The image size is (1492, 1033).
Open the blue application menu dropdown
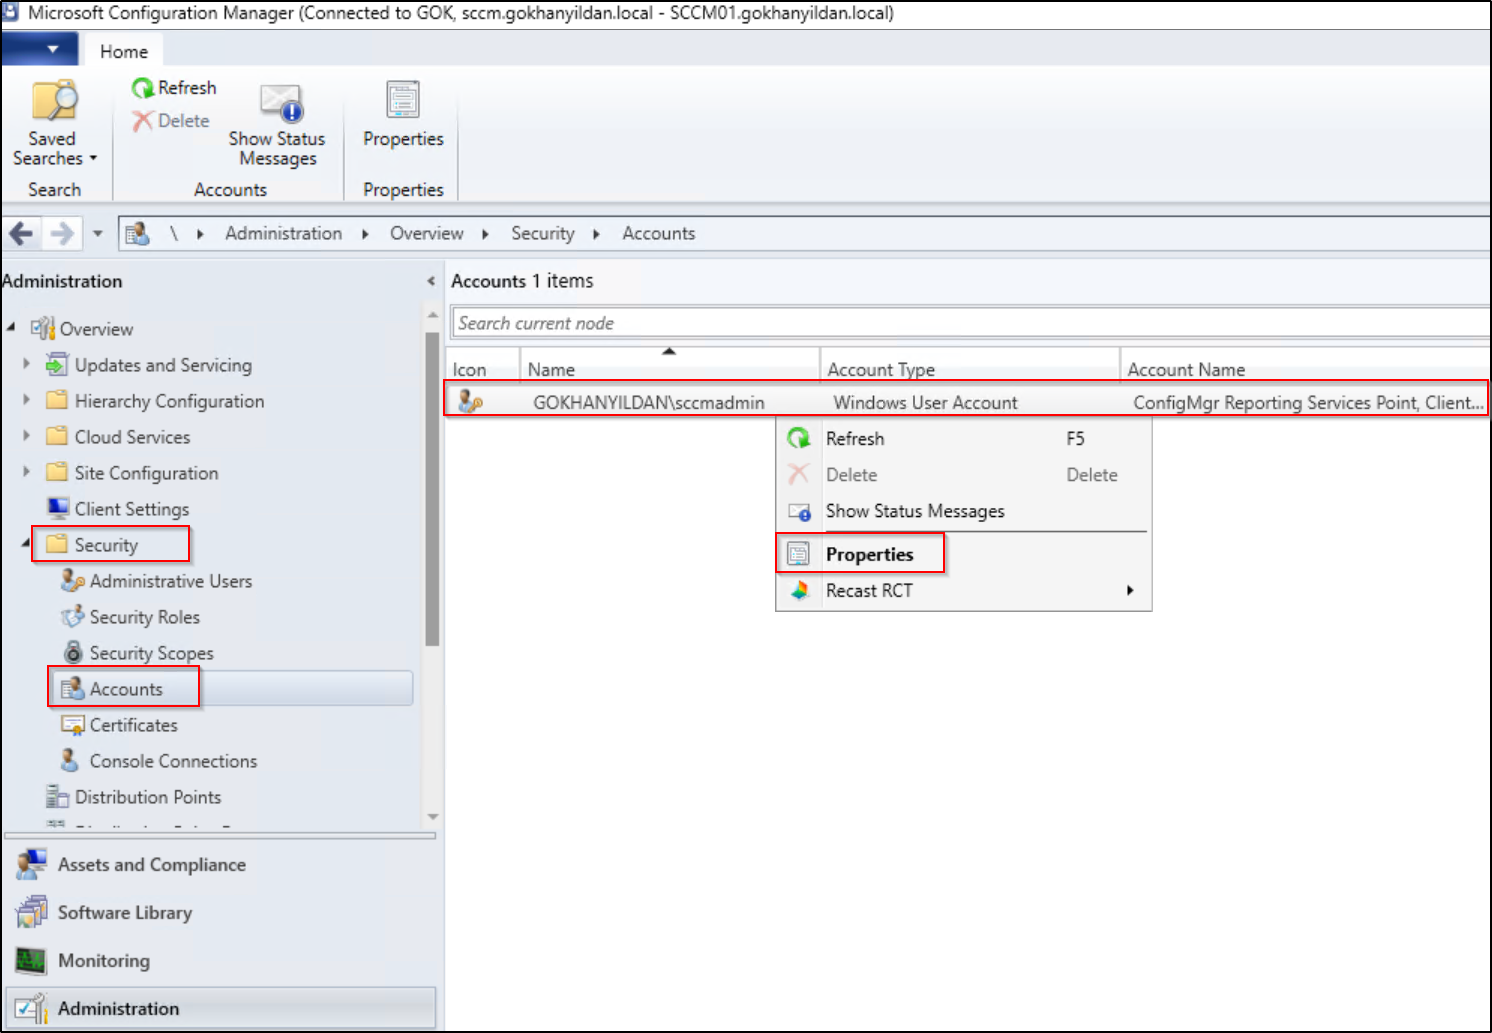[x=40, y=48]
